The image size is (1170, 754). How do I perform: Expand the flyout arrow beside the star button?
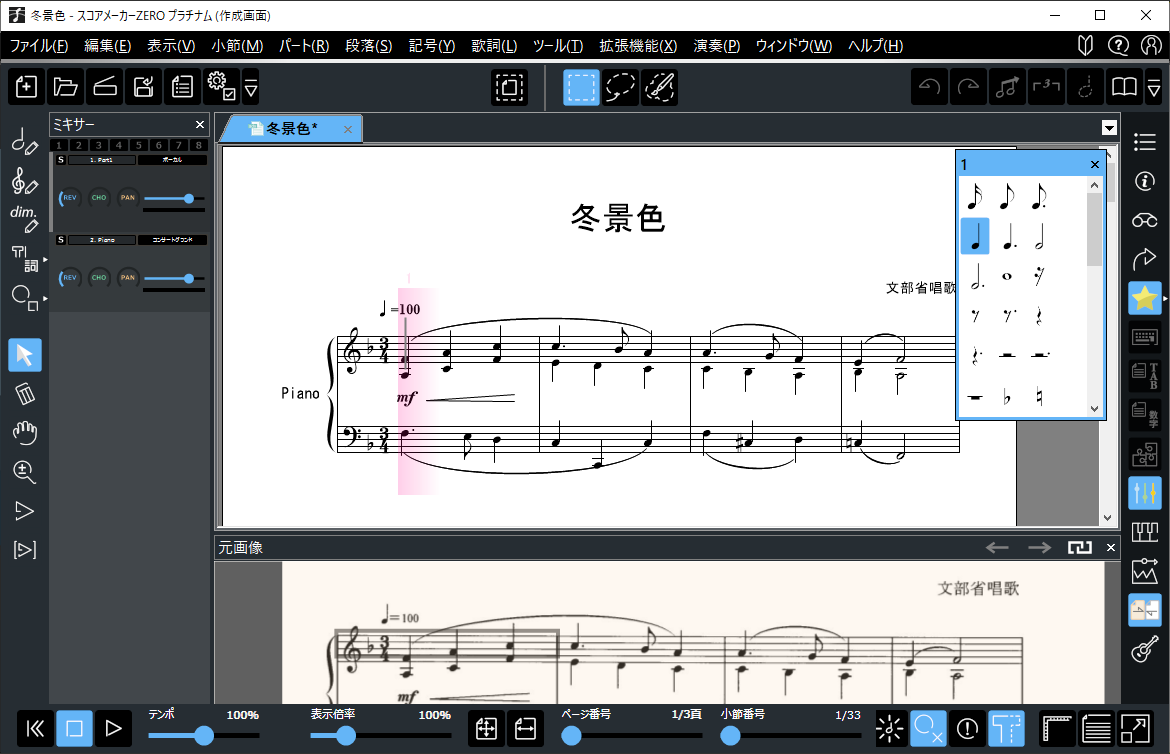pyautogui.click(x=1165, y=298)
